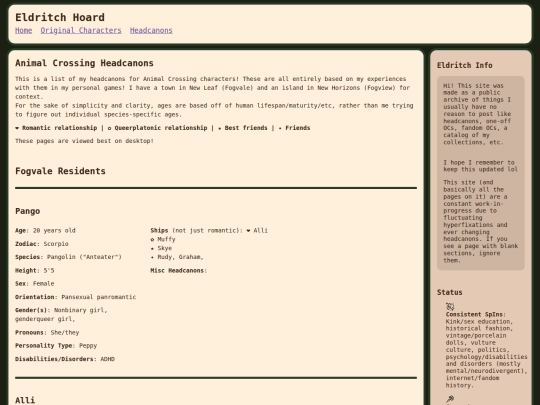Click the 'Best friends' legend entry
This screenshot has width=540, height=405.
(x=243, y=128)
